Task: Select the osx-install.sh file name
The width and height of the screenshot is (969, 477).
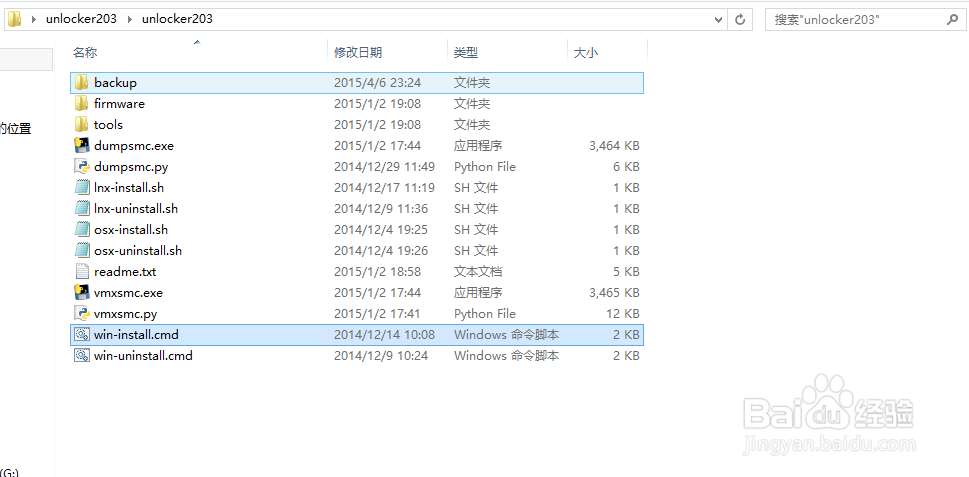Action: (131, 229)
